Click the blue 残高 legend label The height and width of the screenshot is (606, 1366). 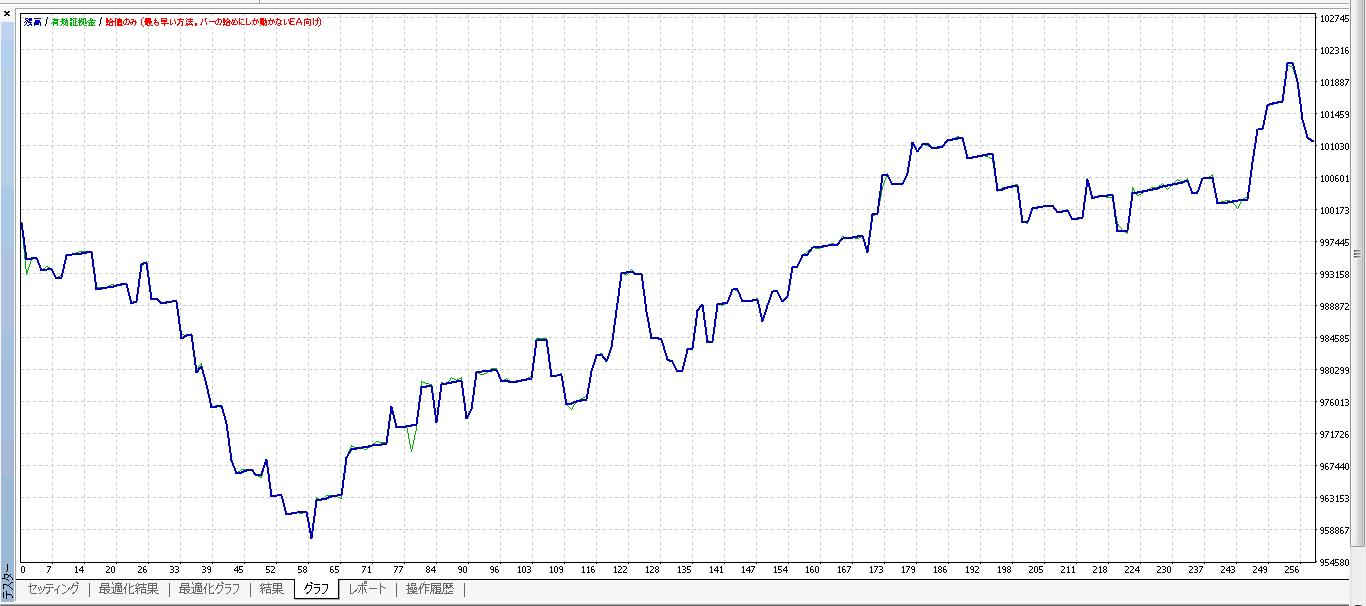(x=32, y=21)
